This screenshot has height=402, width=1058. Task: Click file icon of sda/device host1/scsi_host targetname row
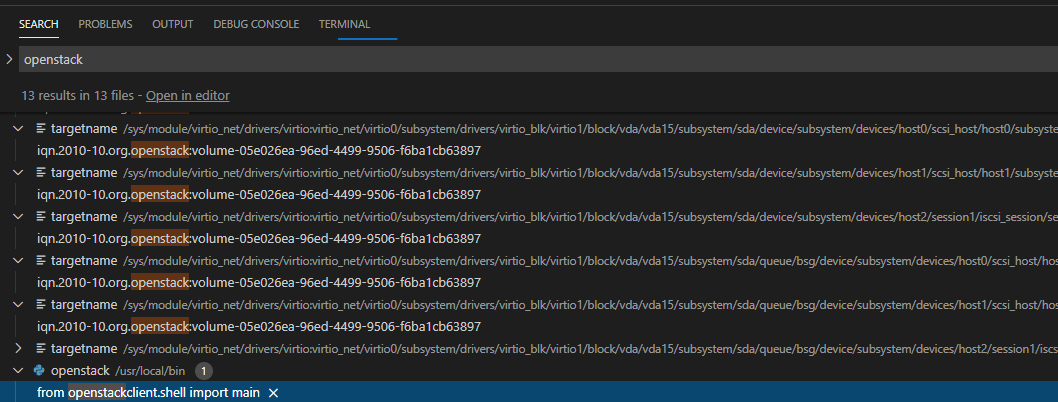pos(40,173)
